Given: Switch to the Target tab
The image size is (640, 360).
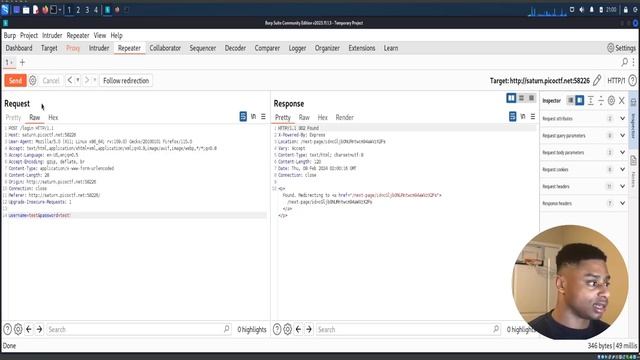Looking at the screenshot, I should tap(49, 48).
